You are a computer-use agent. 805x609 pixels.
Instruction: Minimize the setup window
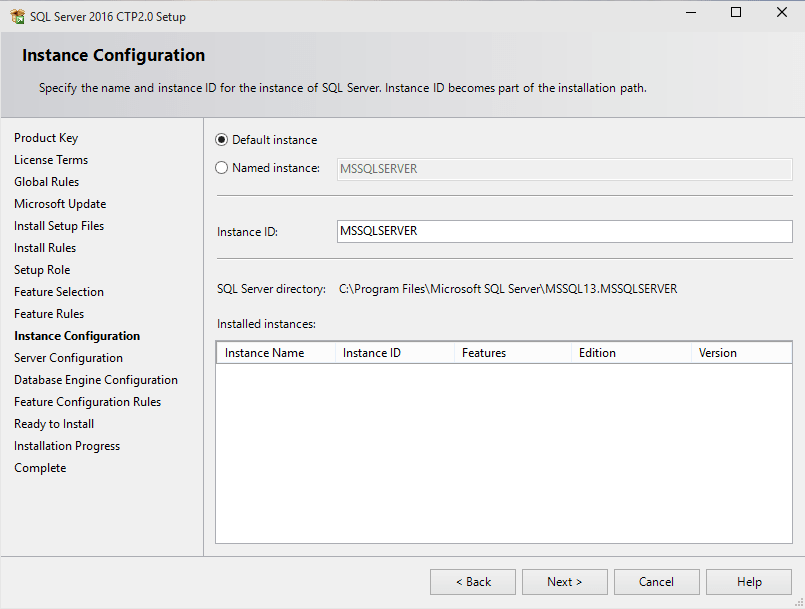[x=691, y=12]
